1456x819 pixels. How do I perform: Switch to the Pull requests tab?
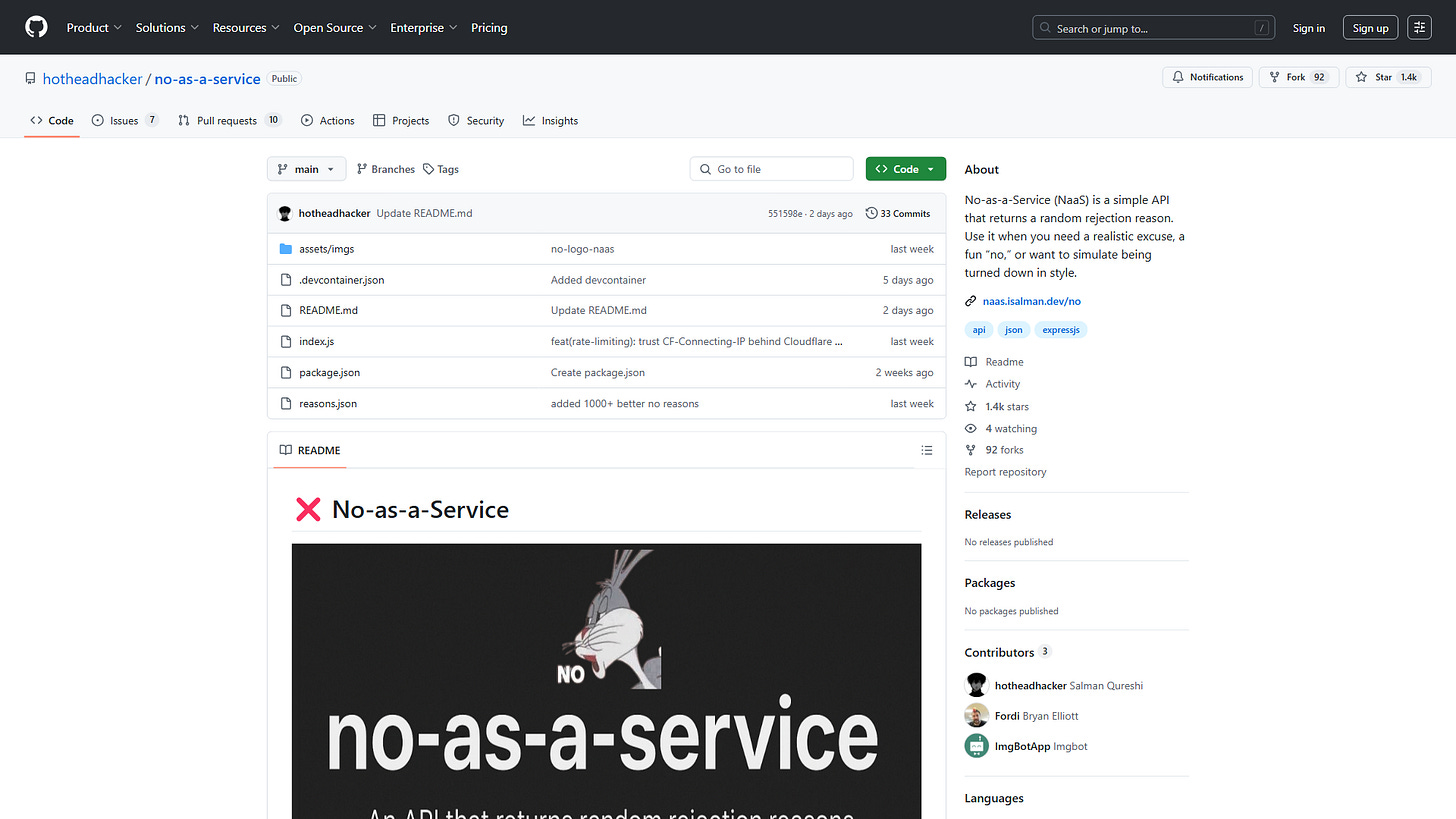click(x=230, y=120)
